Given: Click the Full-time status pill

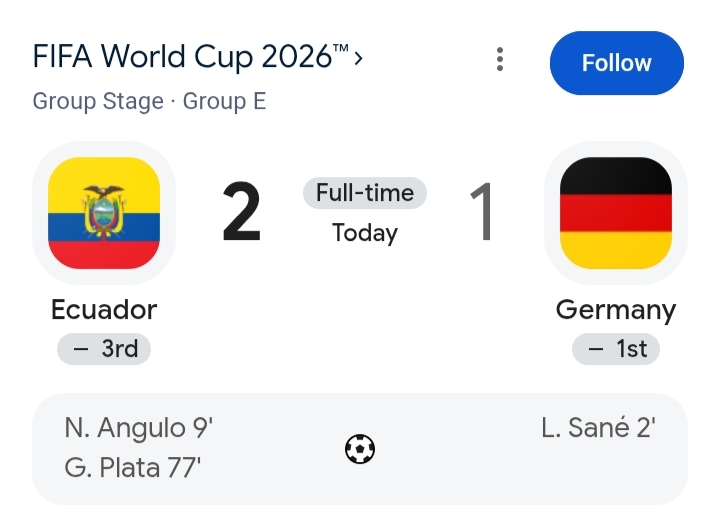Looking at the screenshot, I should (x=365, y=193).
